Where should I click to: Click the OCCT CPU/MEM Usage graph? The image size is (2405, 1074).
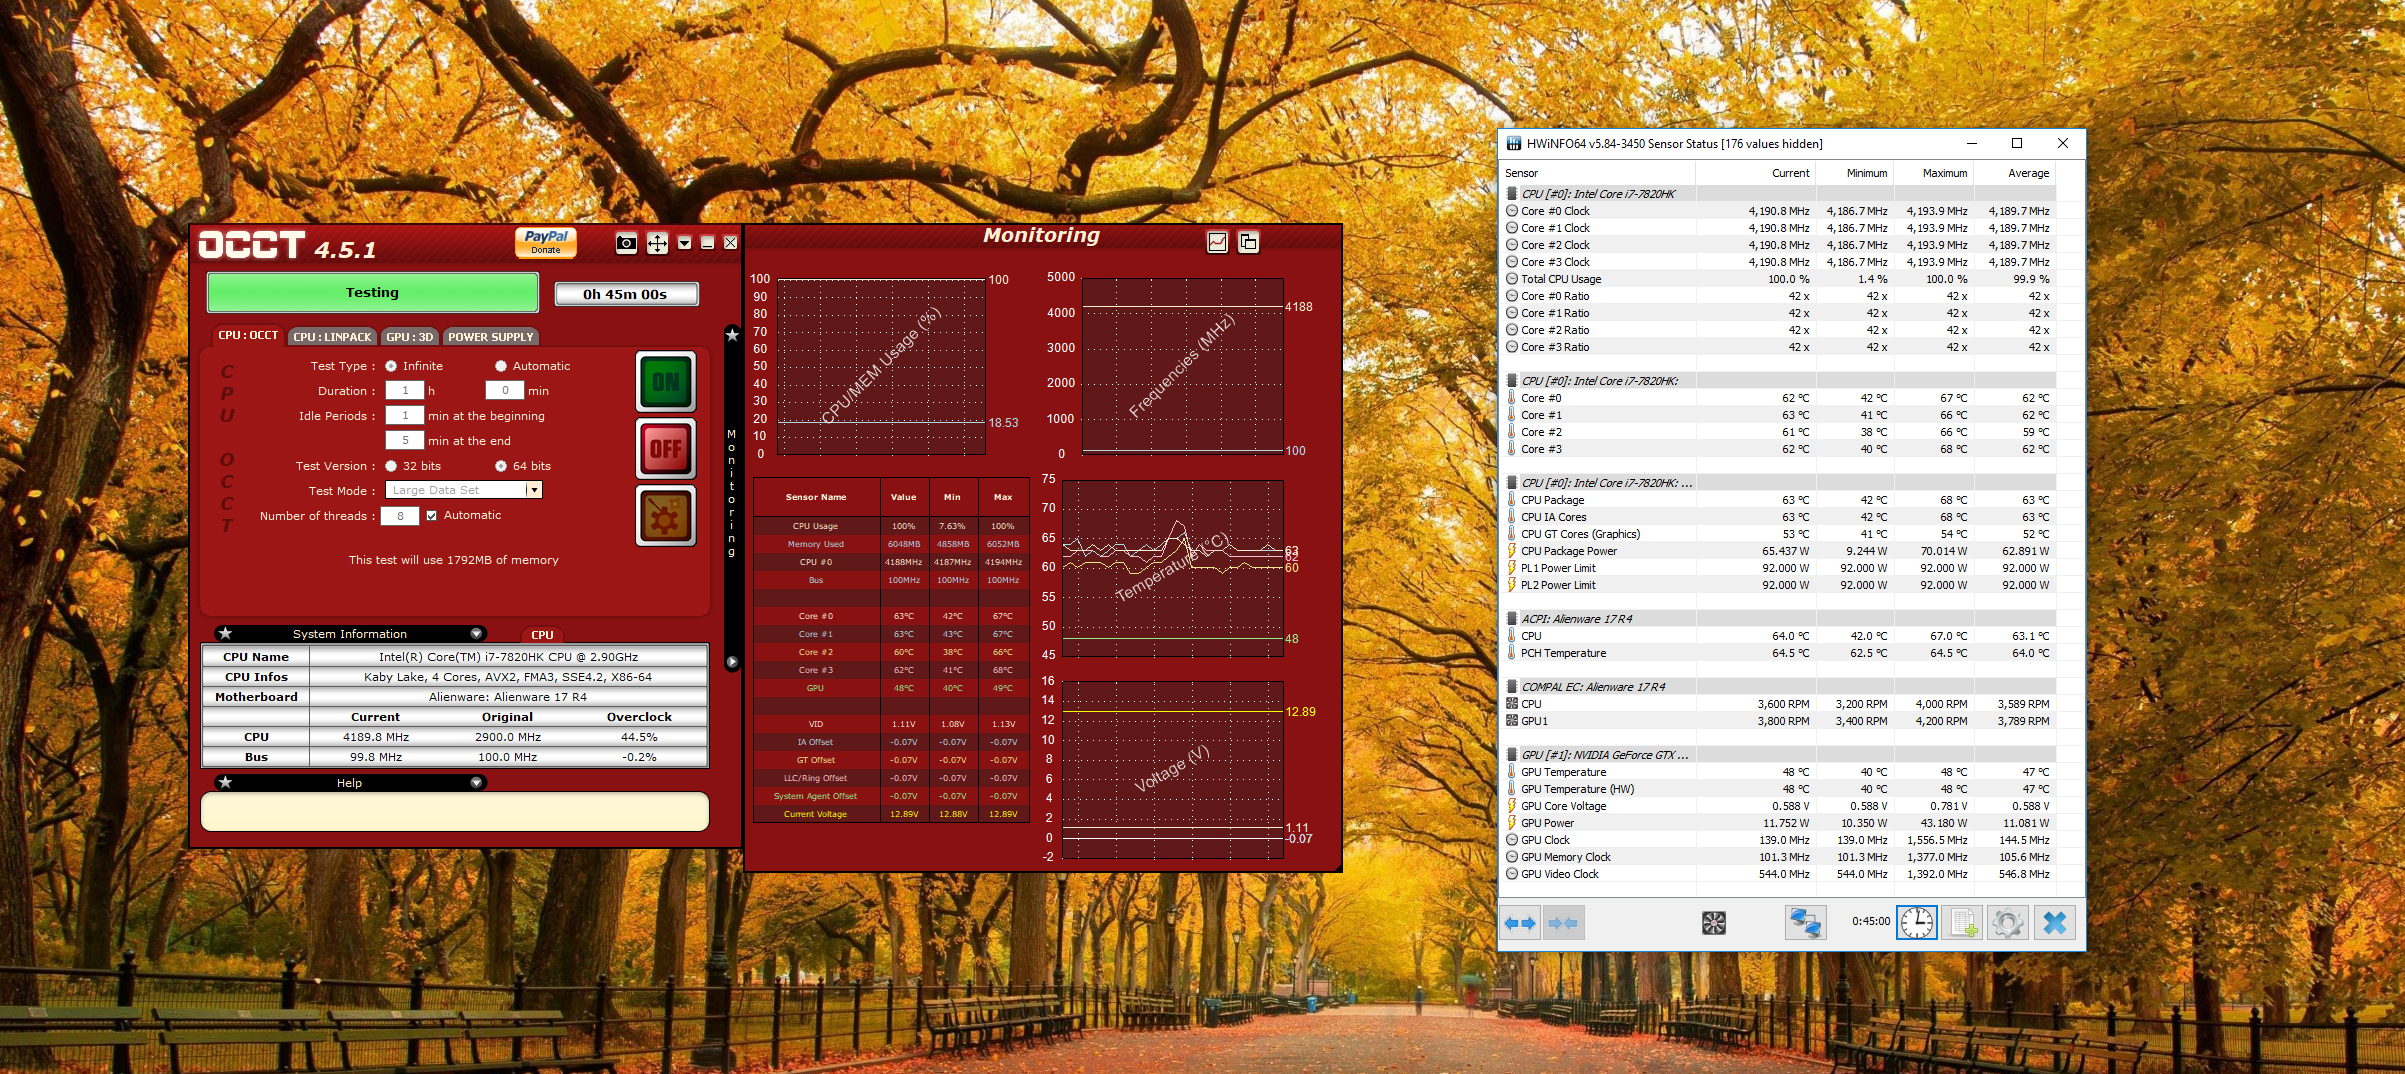pyautogui.click(x=881, y=367)
